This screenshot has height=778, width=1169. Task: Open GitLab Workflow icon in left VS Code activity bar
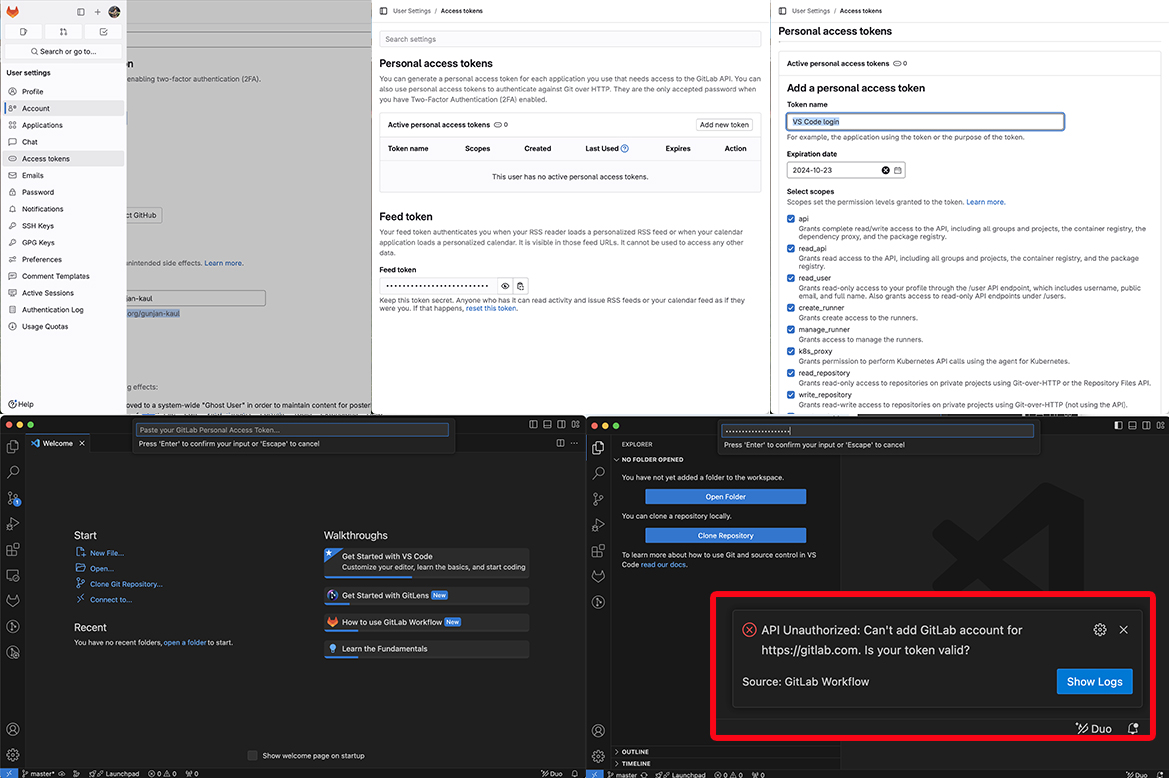coord(13,601)
